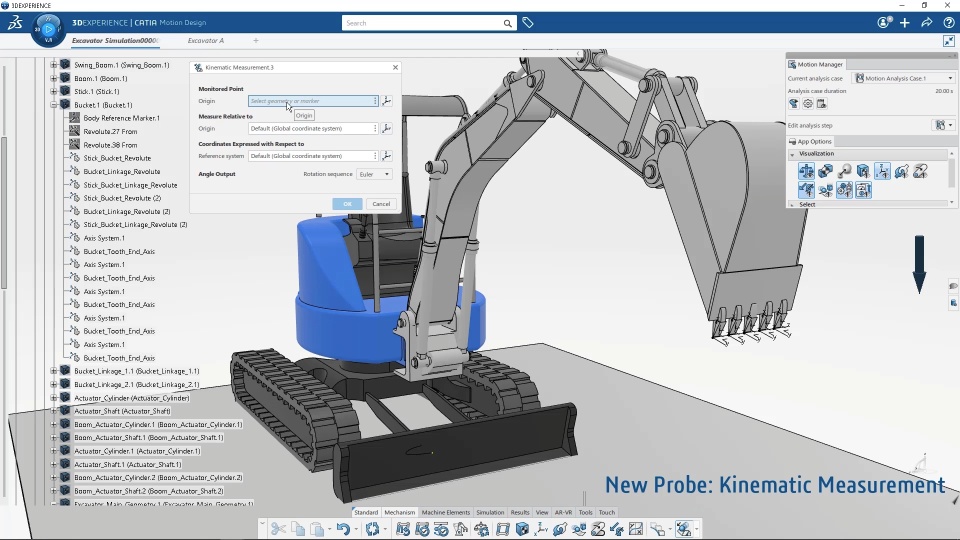Image resolution: width=960 pixels, height=540 pixels.
Task: Click the Paste clipboard icon
Action: pos(317,529)
